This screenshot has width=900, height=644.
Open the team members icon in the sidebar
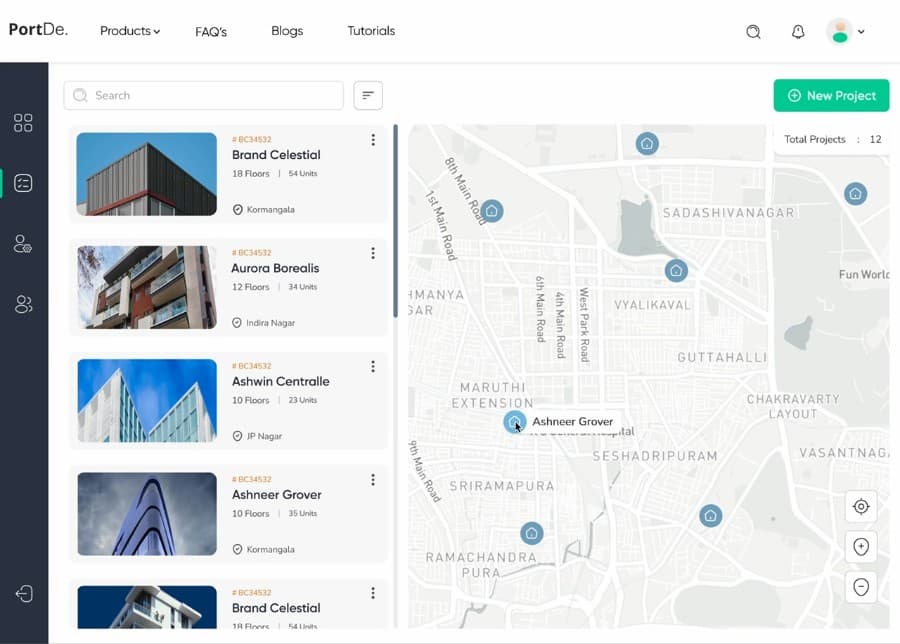(x=23, y=304)
